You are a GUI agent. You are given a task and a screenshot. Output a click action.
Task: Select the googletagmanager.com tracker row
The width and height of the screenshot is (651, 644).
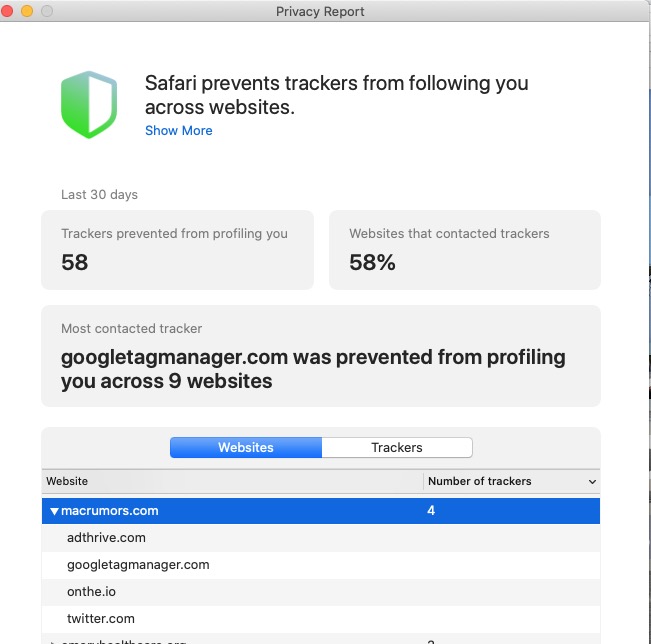tap(138, 565)
